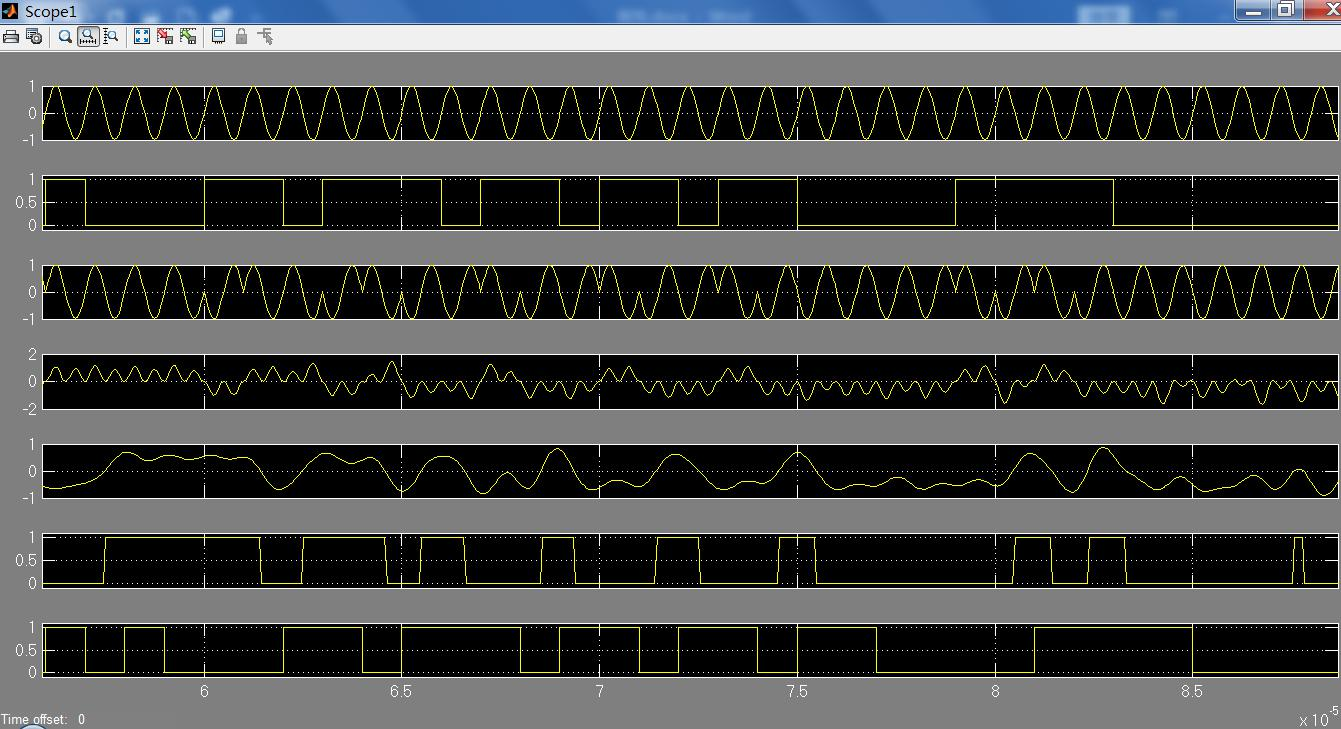Click inside the top sine wave plot
The height and width of the screenshot is (729, 1341).
(691, 113)
